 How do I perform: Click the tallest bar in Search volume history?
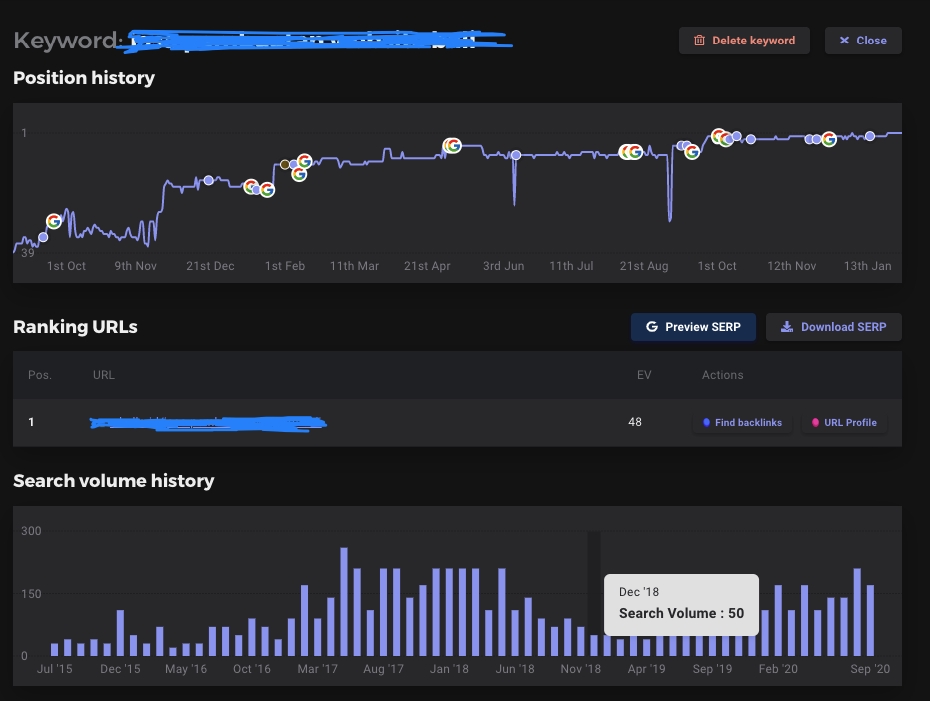tap(344, 601)
